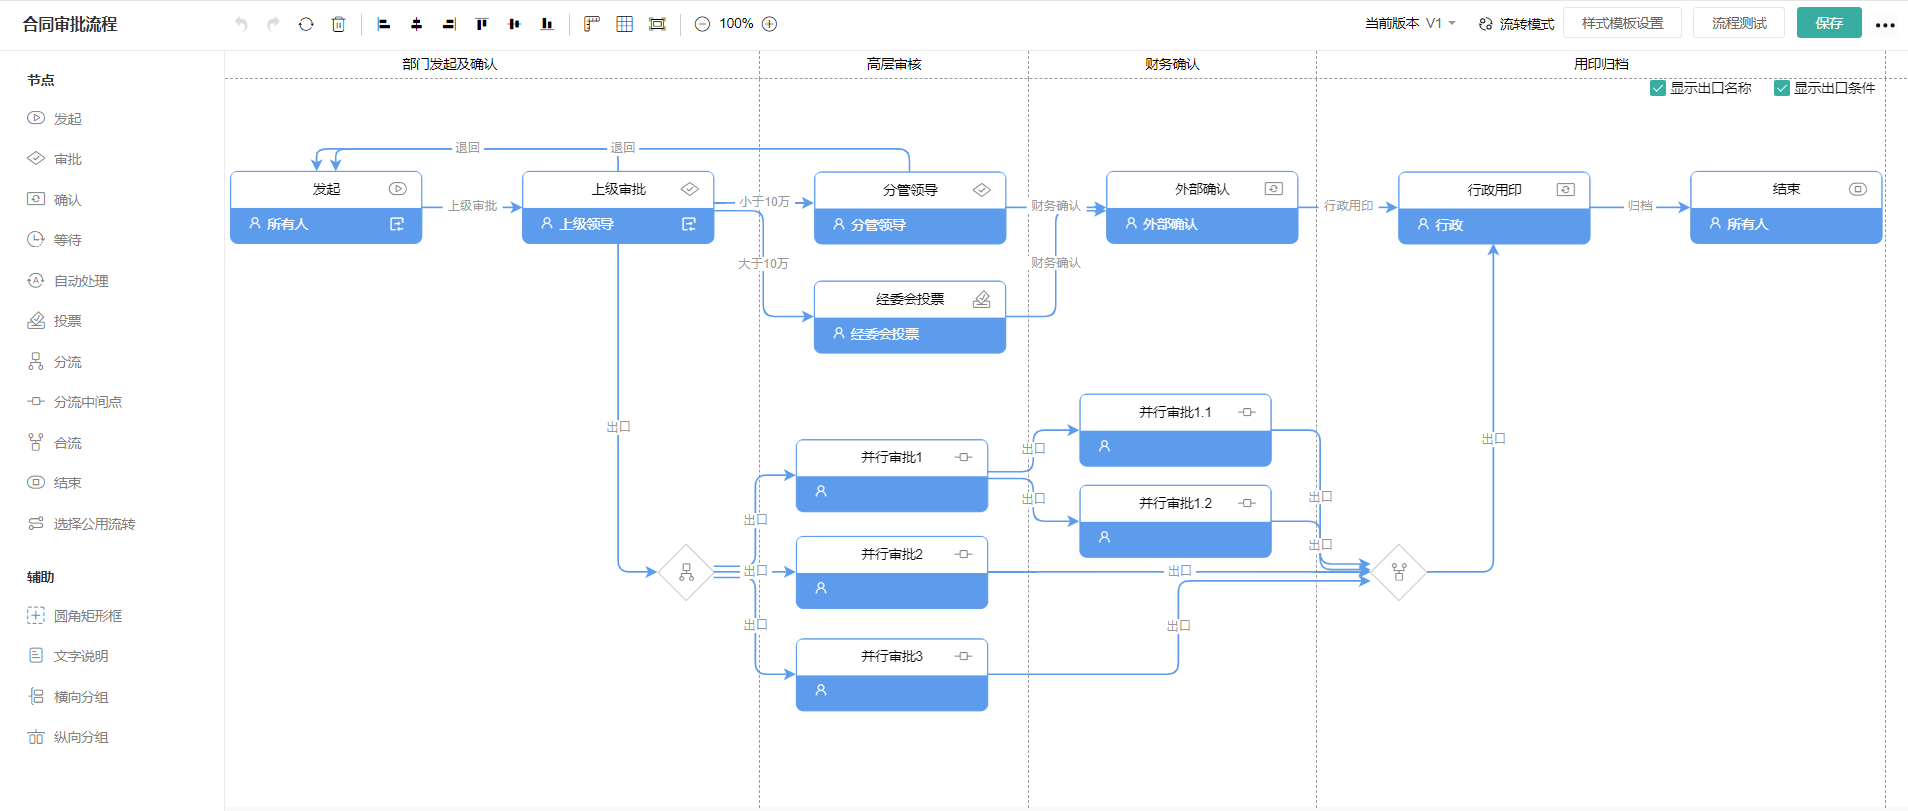
Task: Select 合流 node type in sidebar
Action: click(55, 443)
